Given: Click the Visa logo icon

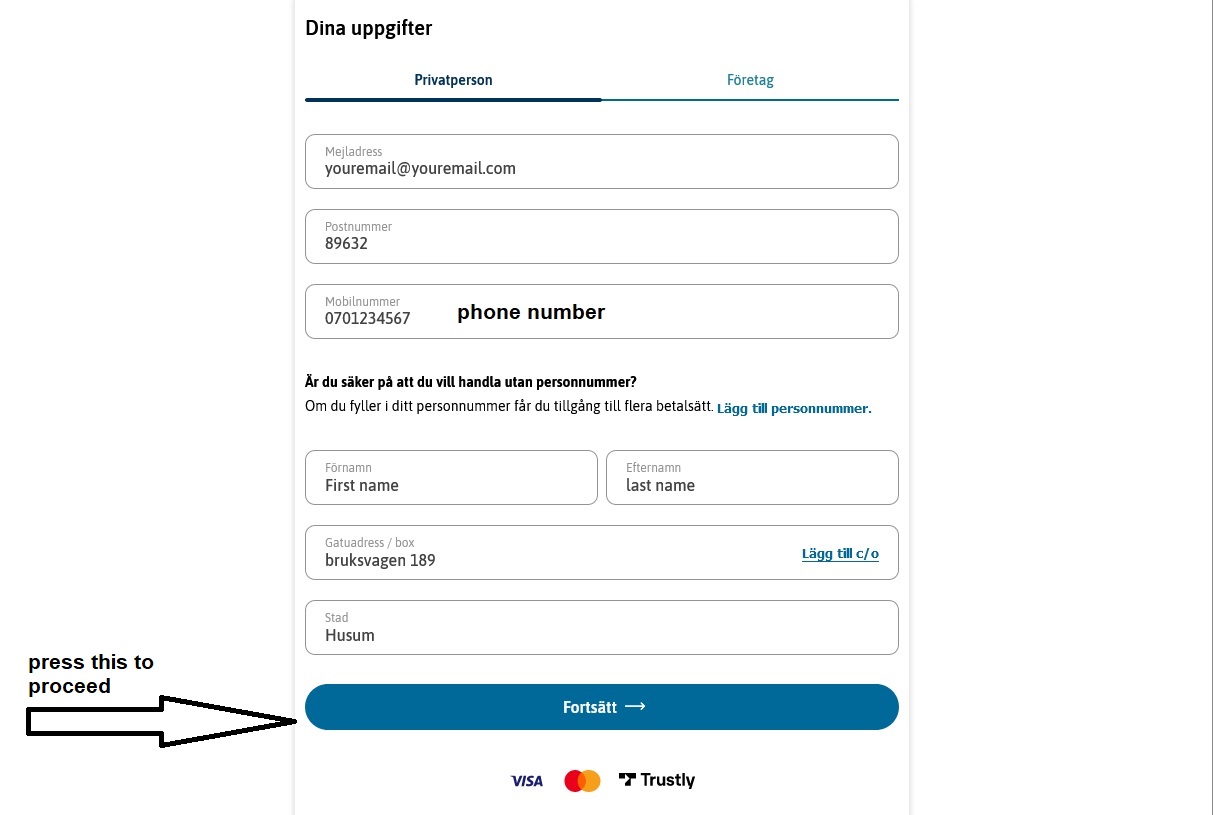Looking at the screenshot, I should tap(526, 781).
